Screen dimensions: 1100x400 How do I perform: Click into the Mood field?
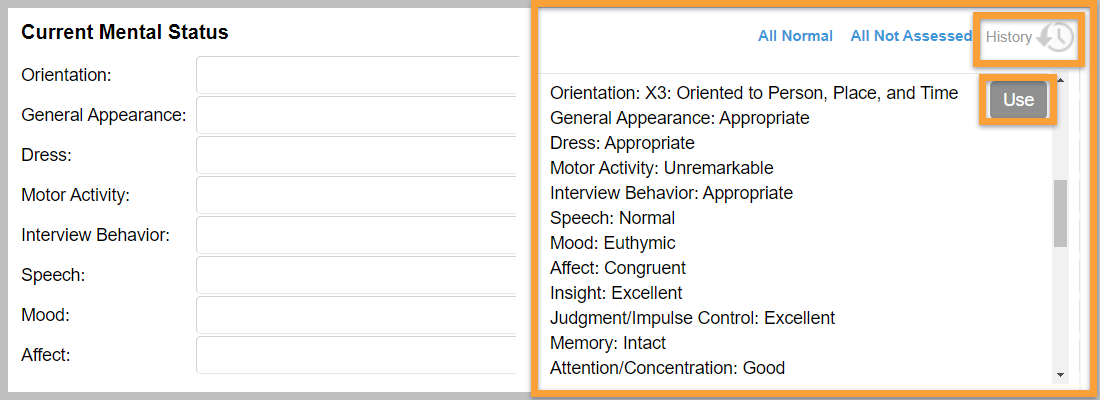(x=360, y=315)
